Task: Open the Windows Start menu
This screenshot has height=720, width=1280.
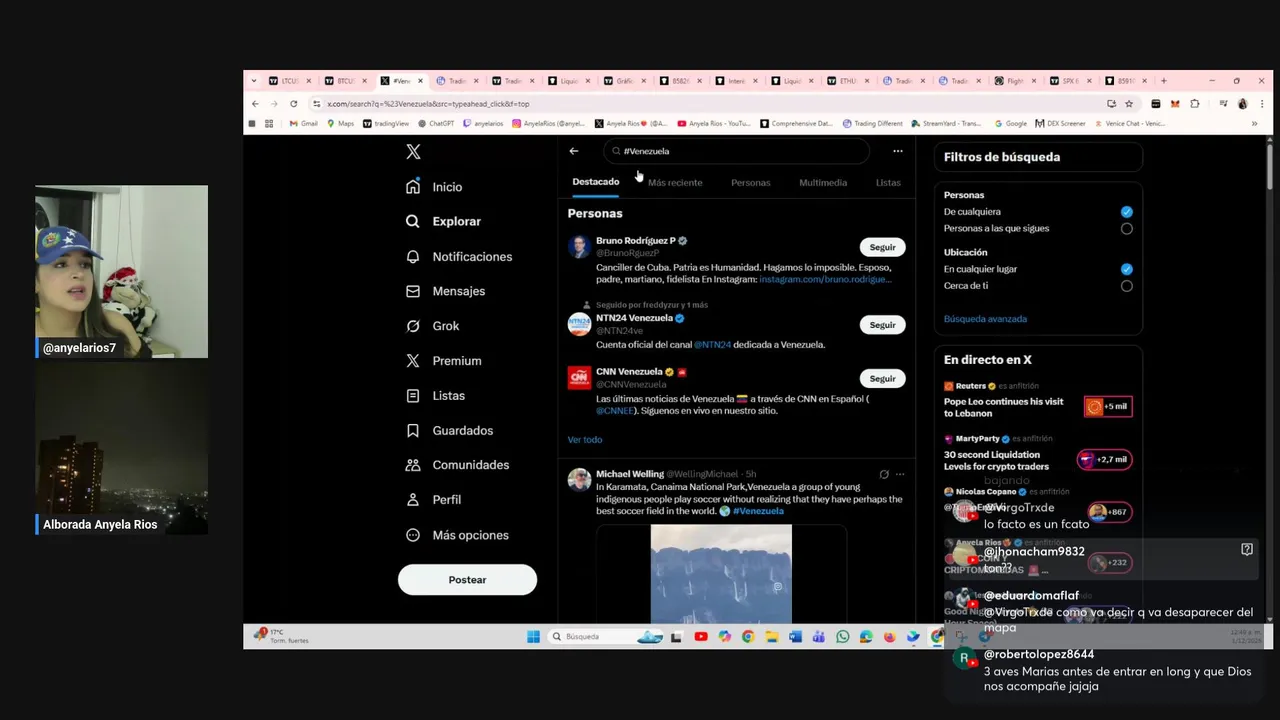Action: 533,637
